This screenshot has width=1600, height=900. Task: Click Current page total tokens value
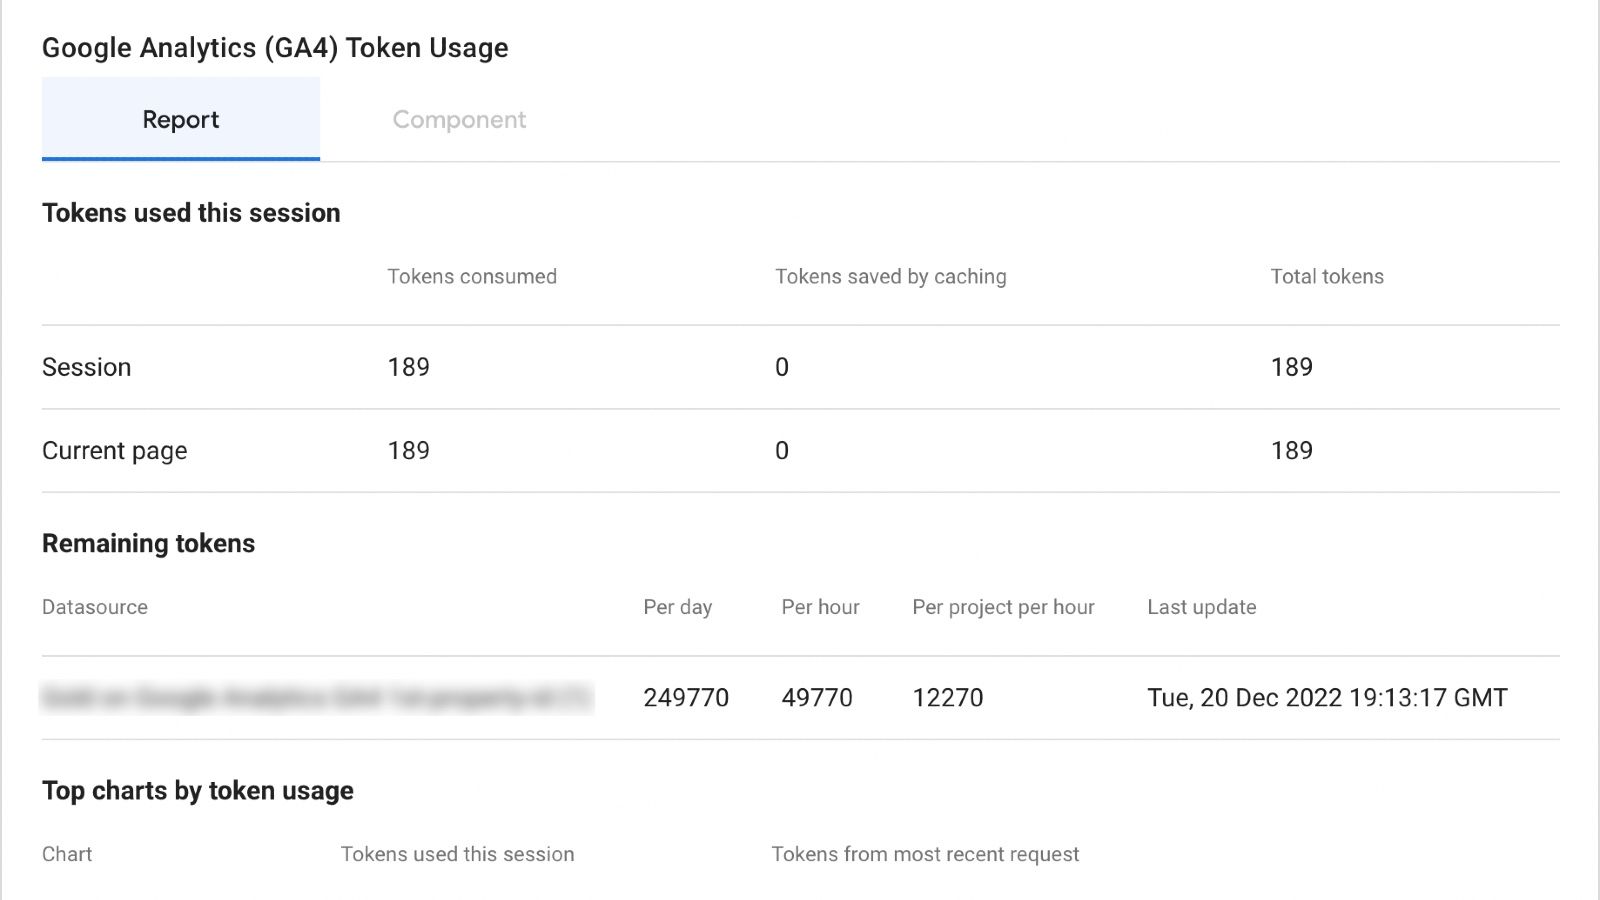coord(1291,451)
